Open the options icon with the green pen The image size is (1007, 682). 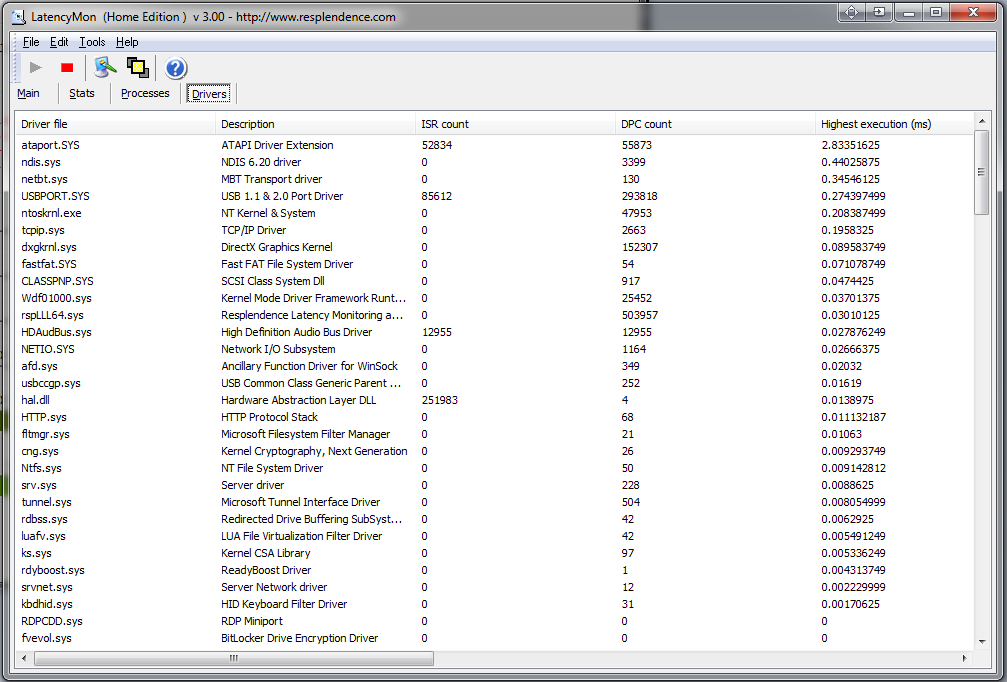click(x=105, y=67)
